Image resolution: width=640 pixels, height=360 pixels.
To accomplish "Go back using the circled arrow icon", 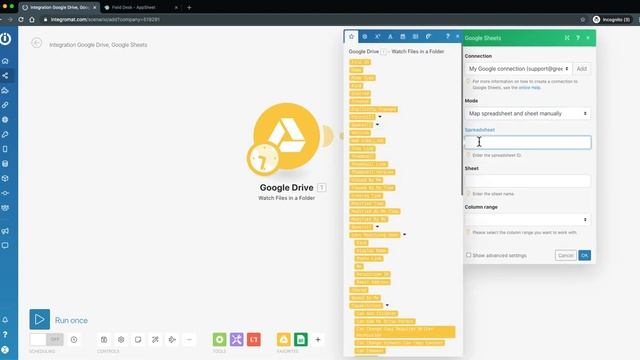I will [x=36, y=43].
